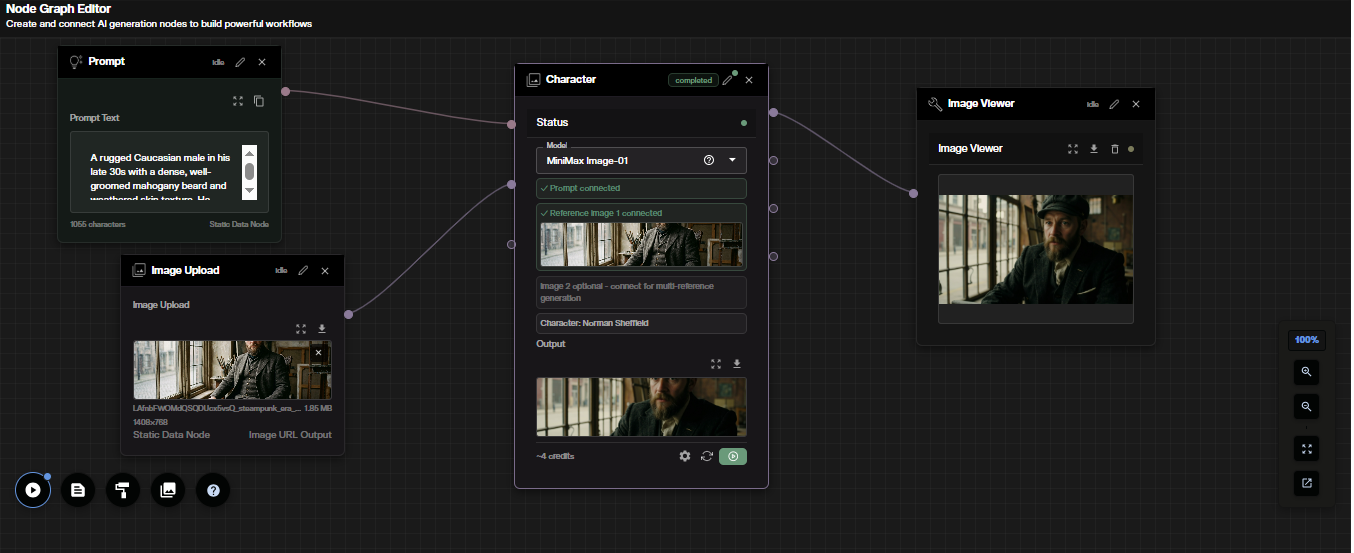Run the Character node with green play button
Screen dimensions: 1354x553
(733, 456)
